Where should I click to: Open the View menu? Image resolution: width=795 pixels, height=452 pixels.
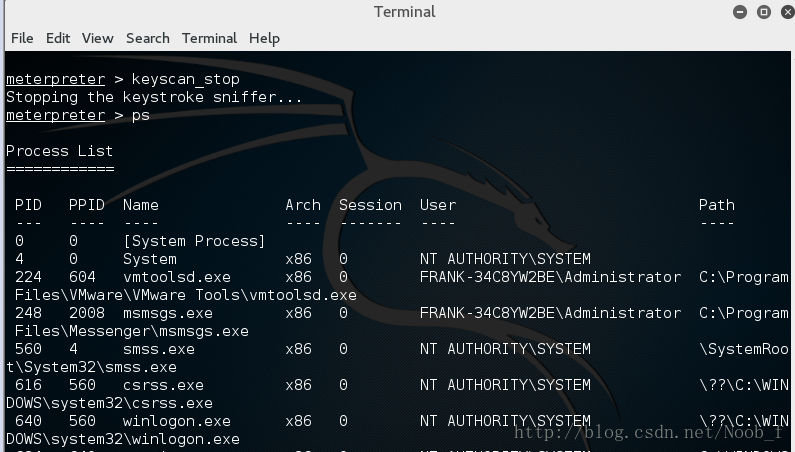click(x=97, y=38)
